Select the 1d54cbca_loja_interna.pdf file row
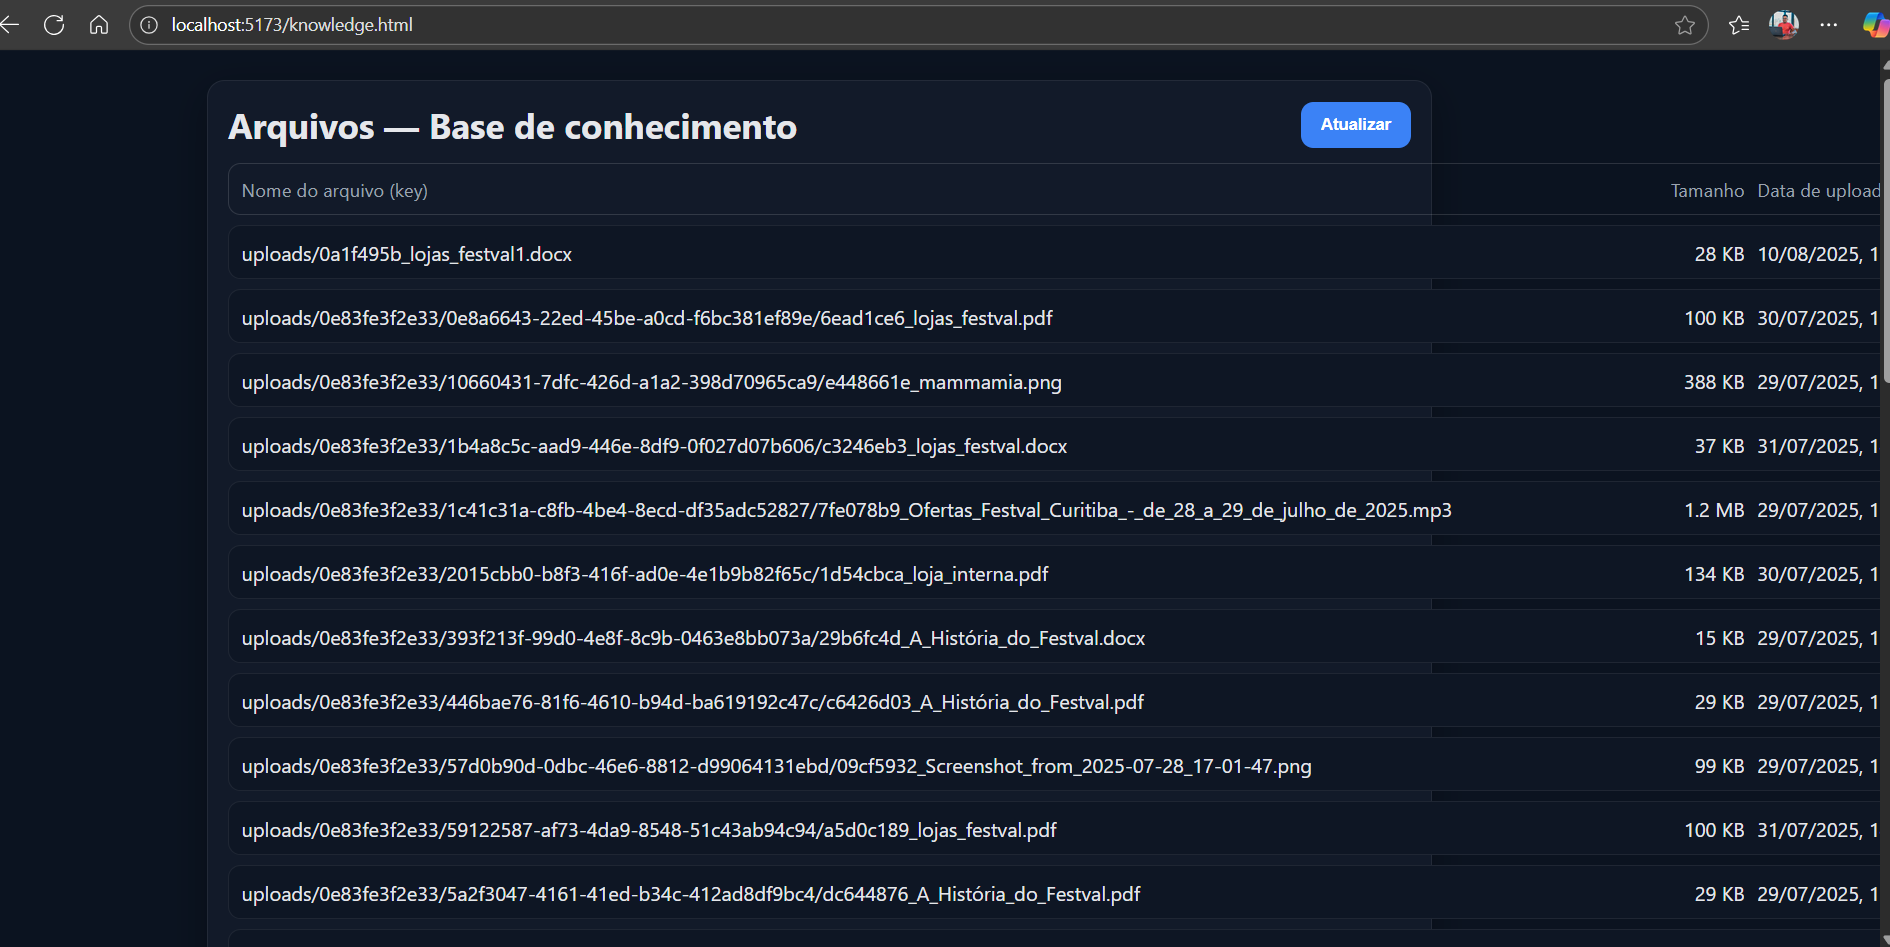This screenshot has height=947, width=1890. (644, 574)
